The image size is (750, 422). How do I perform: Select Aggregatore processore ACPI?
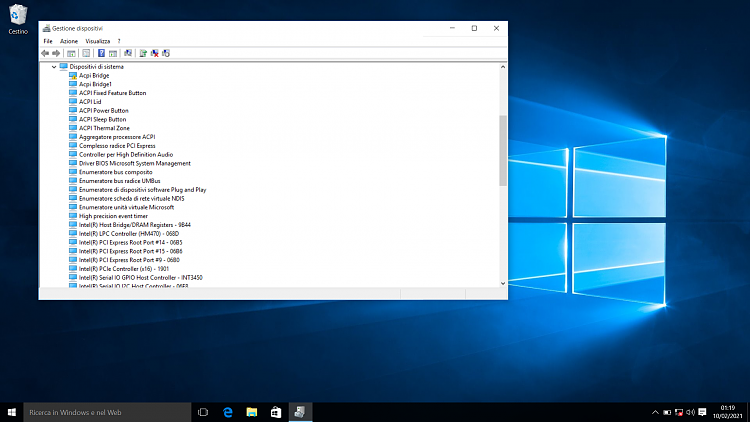[x=117, y=137]
